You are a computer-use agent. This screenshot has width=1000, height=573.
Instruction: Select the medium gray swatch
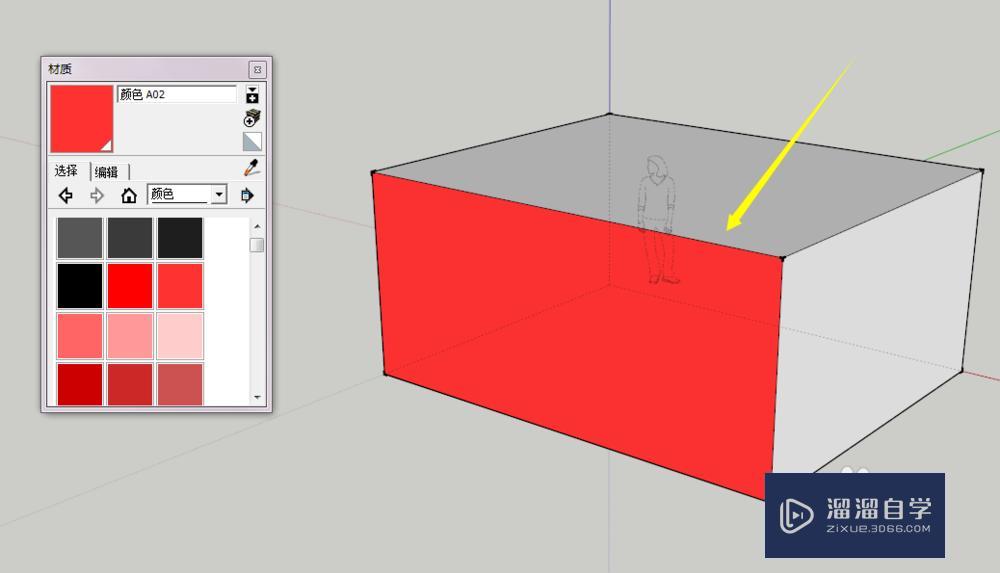pyautogui.click(x=80, y=238)
